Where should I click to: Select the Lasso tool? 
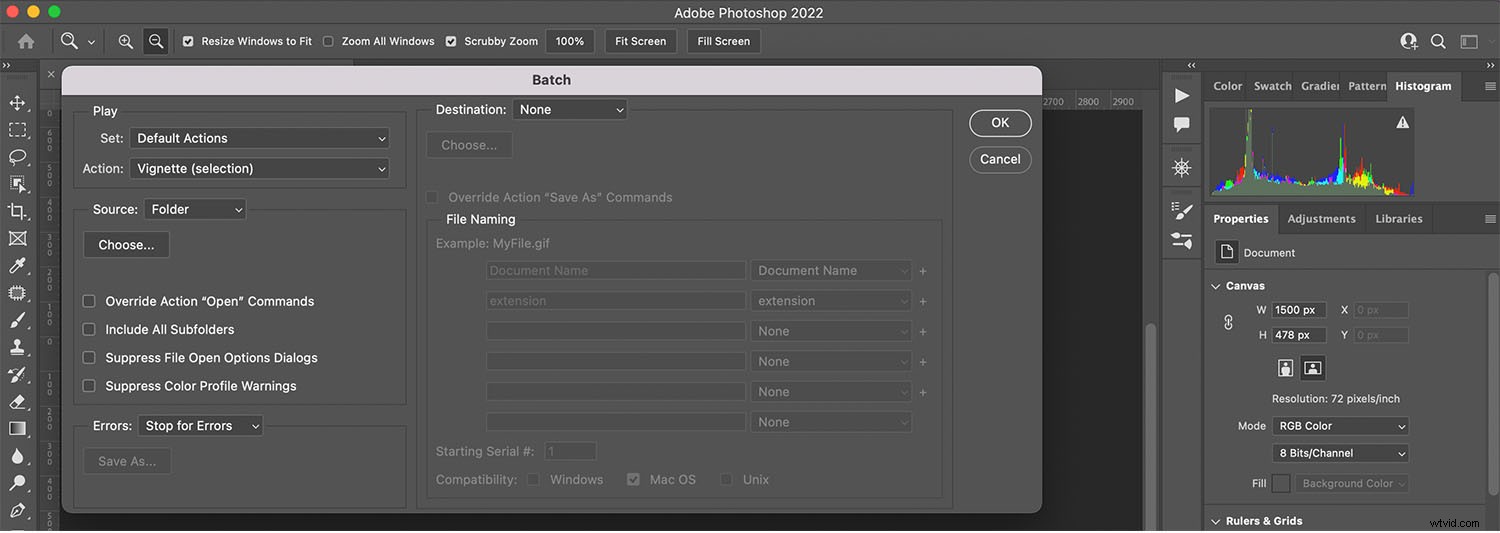17,157
